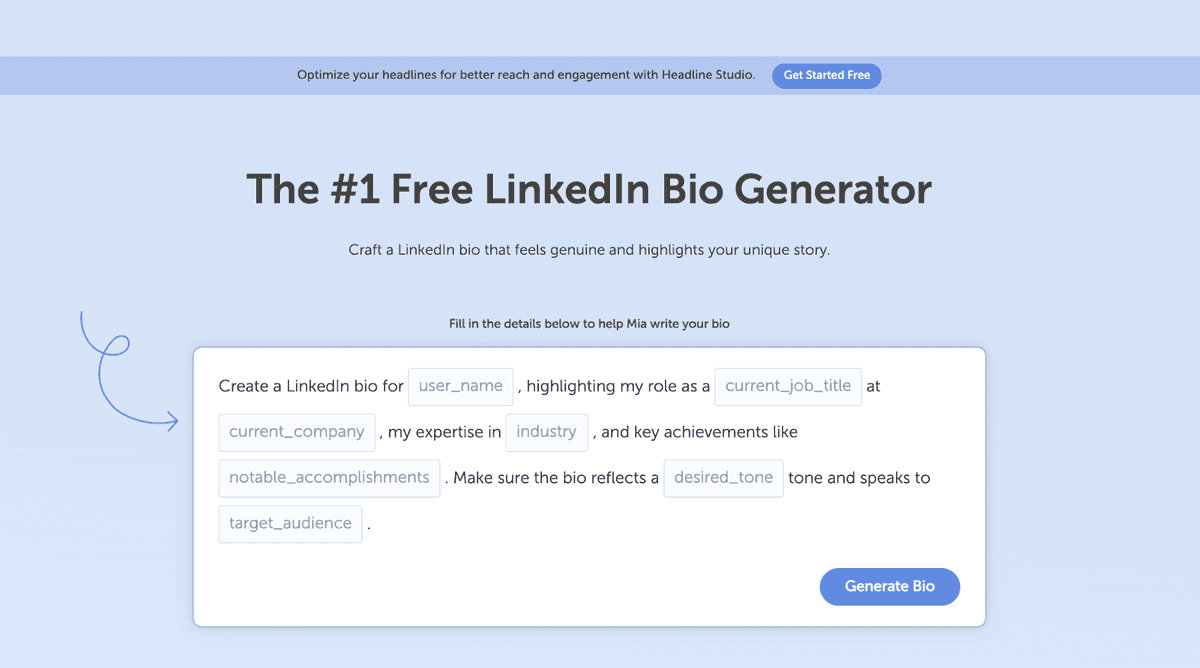Click the phrase Create a LinkedIn bio for

(x=310, y=386)
